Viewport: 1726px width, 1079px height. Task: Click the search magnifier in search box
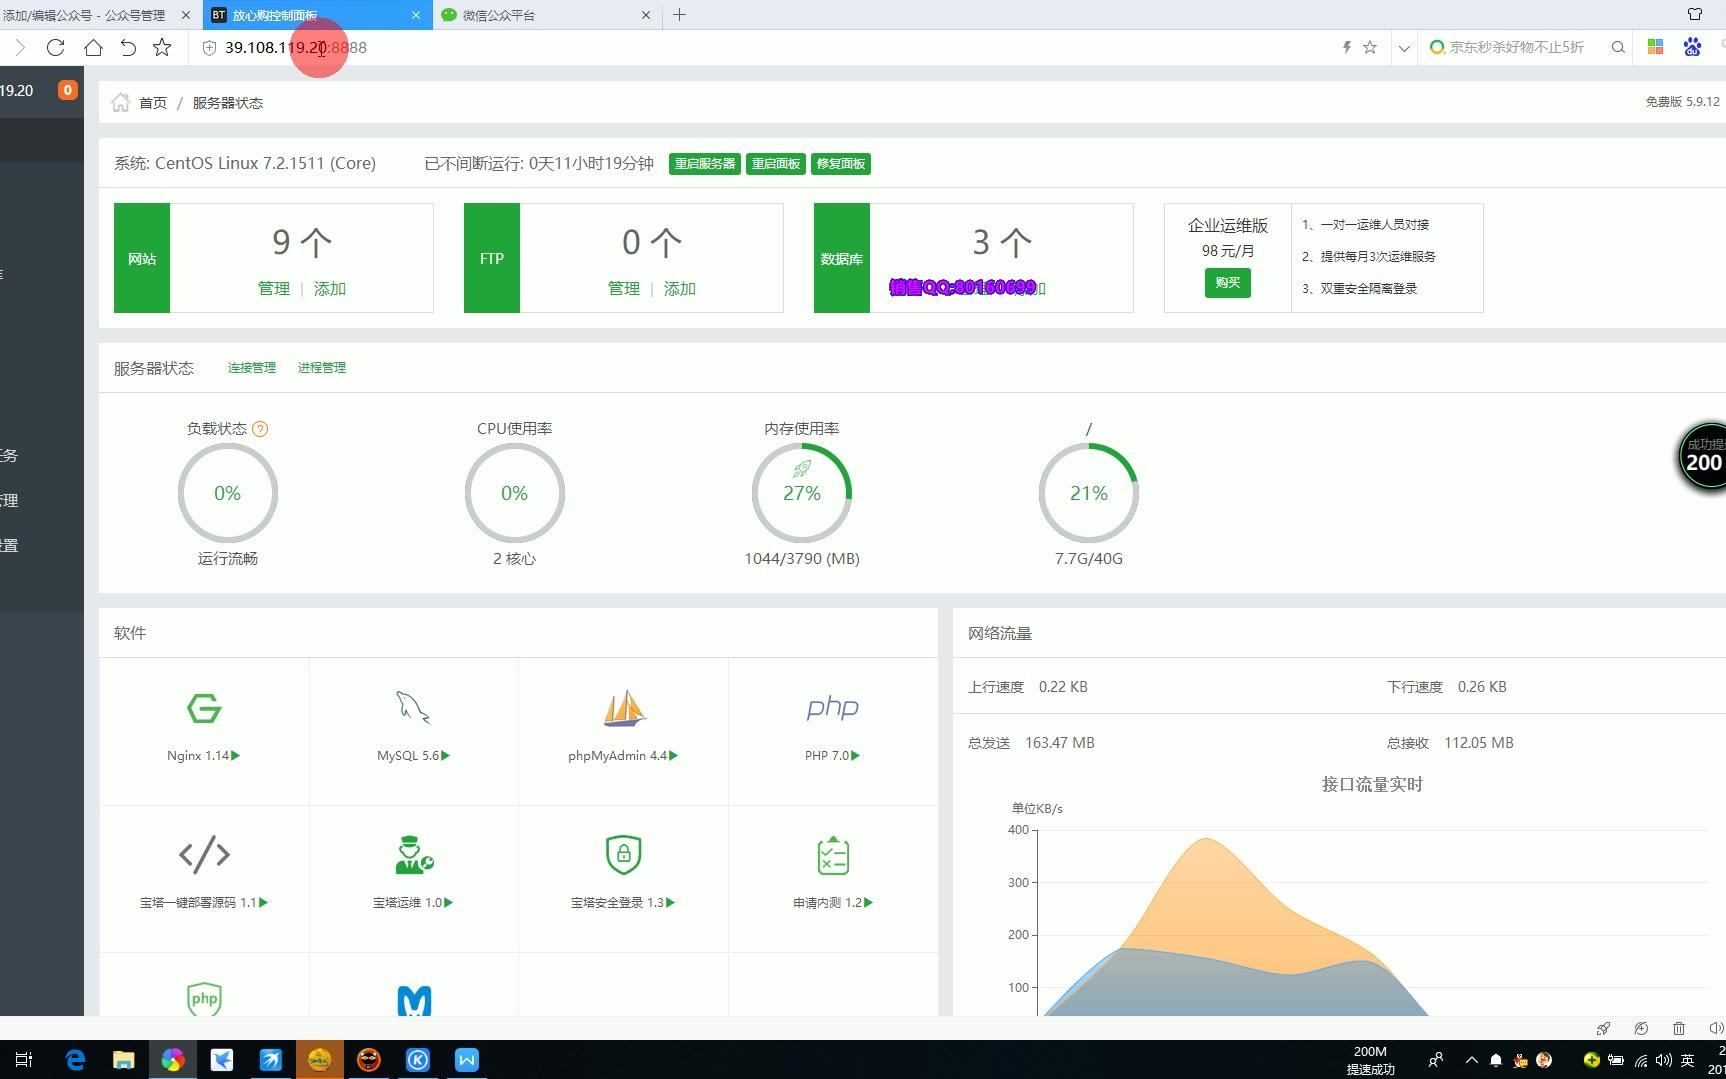(x=1618, y=47)
